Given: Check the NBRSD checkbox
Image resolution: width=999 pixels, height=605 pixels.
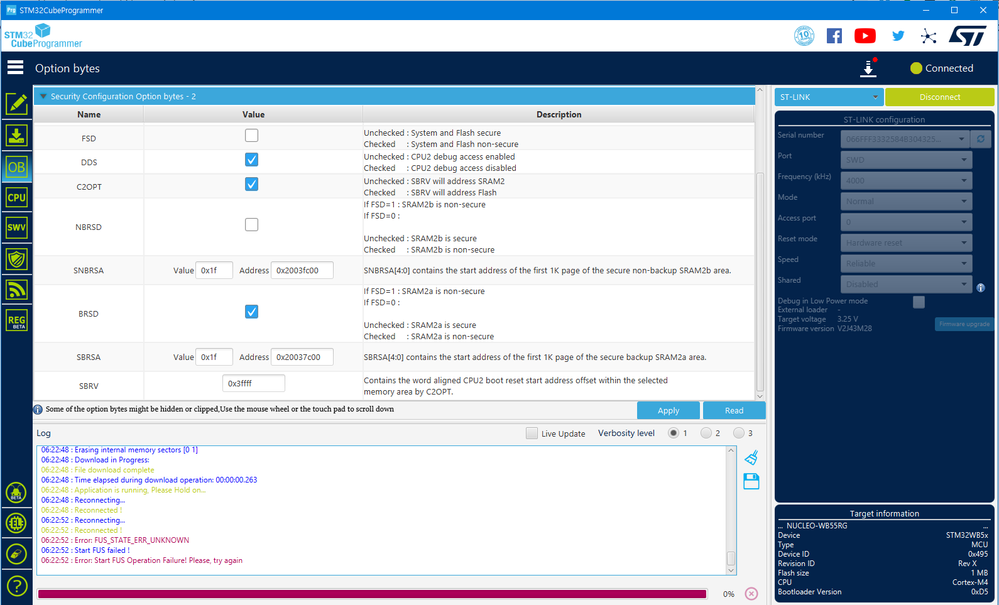Looking at the screenshot, I should pyautogui.click(x=252, y=224).
